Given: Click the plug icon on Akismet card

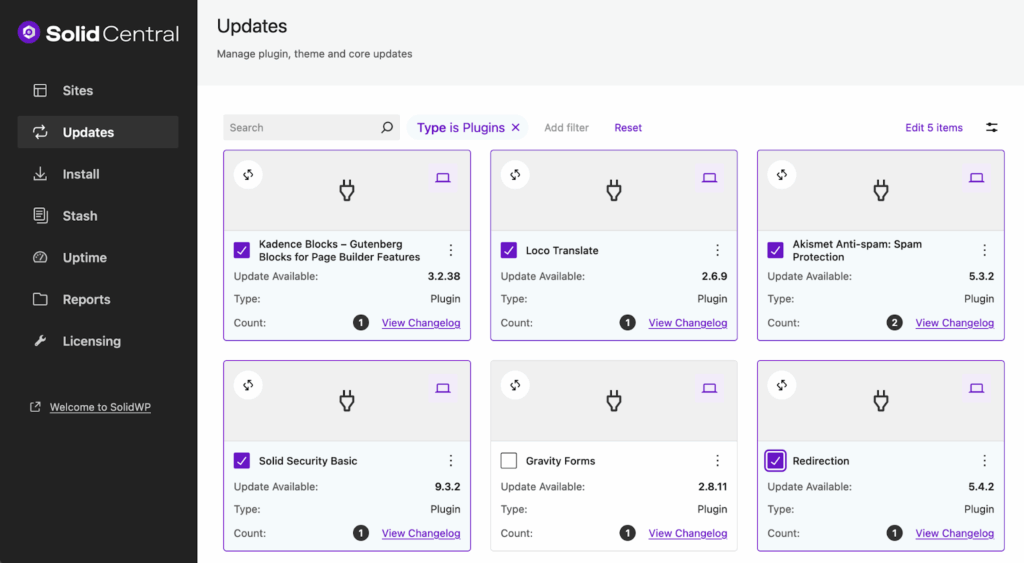Looking at the screenshot, I should tap(880, 190).
